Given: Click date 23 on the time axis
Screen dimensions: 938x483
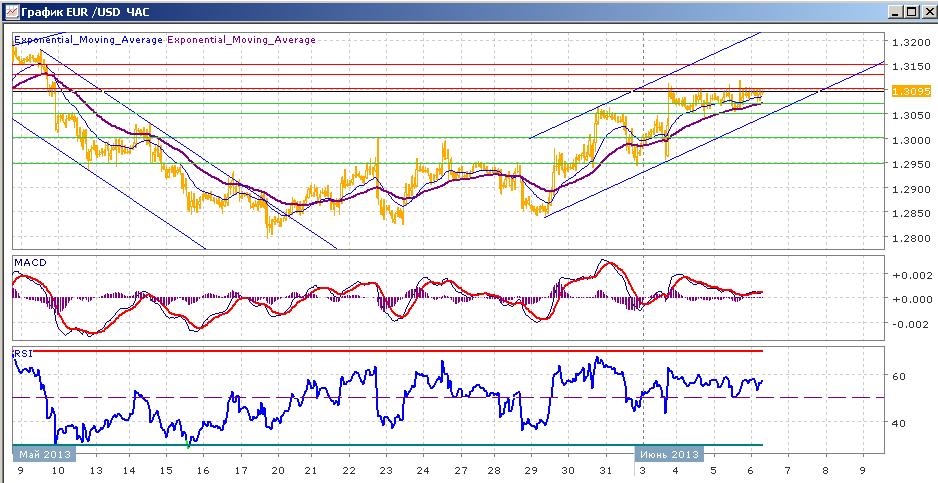Looking at the screenshot, I should [386, 470].
